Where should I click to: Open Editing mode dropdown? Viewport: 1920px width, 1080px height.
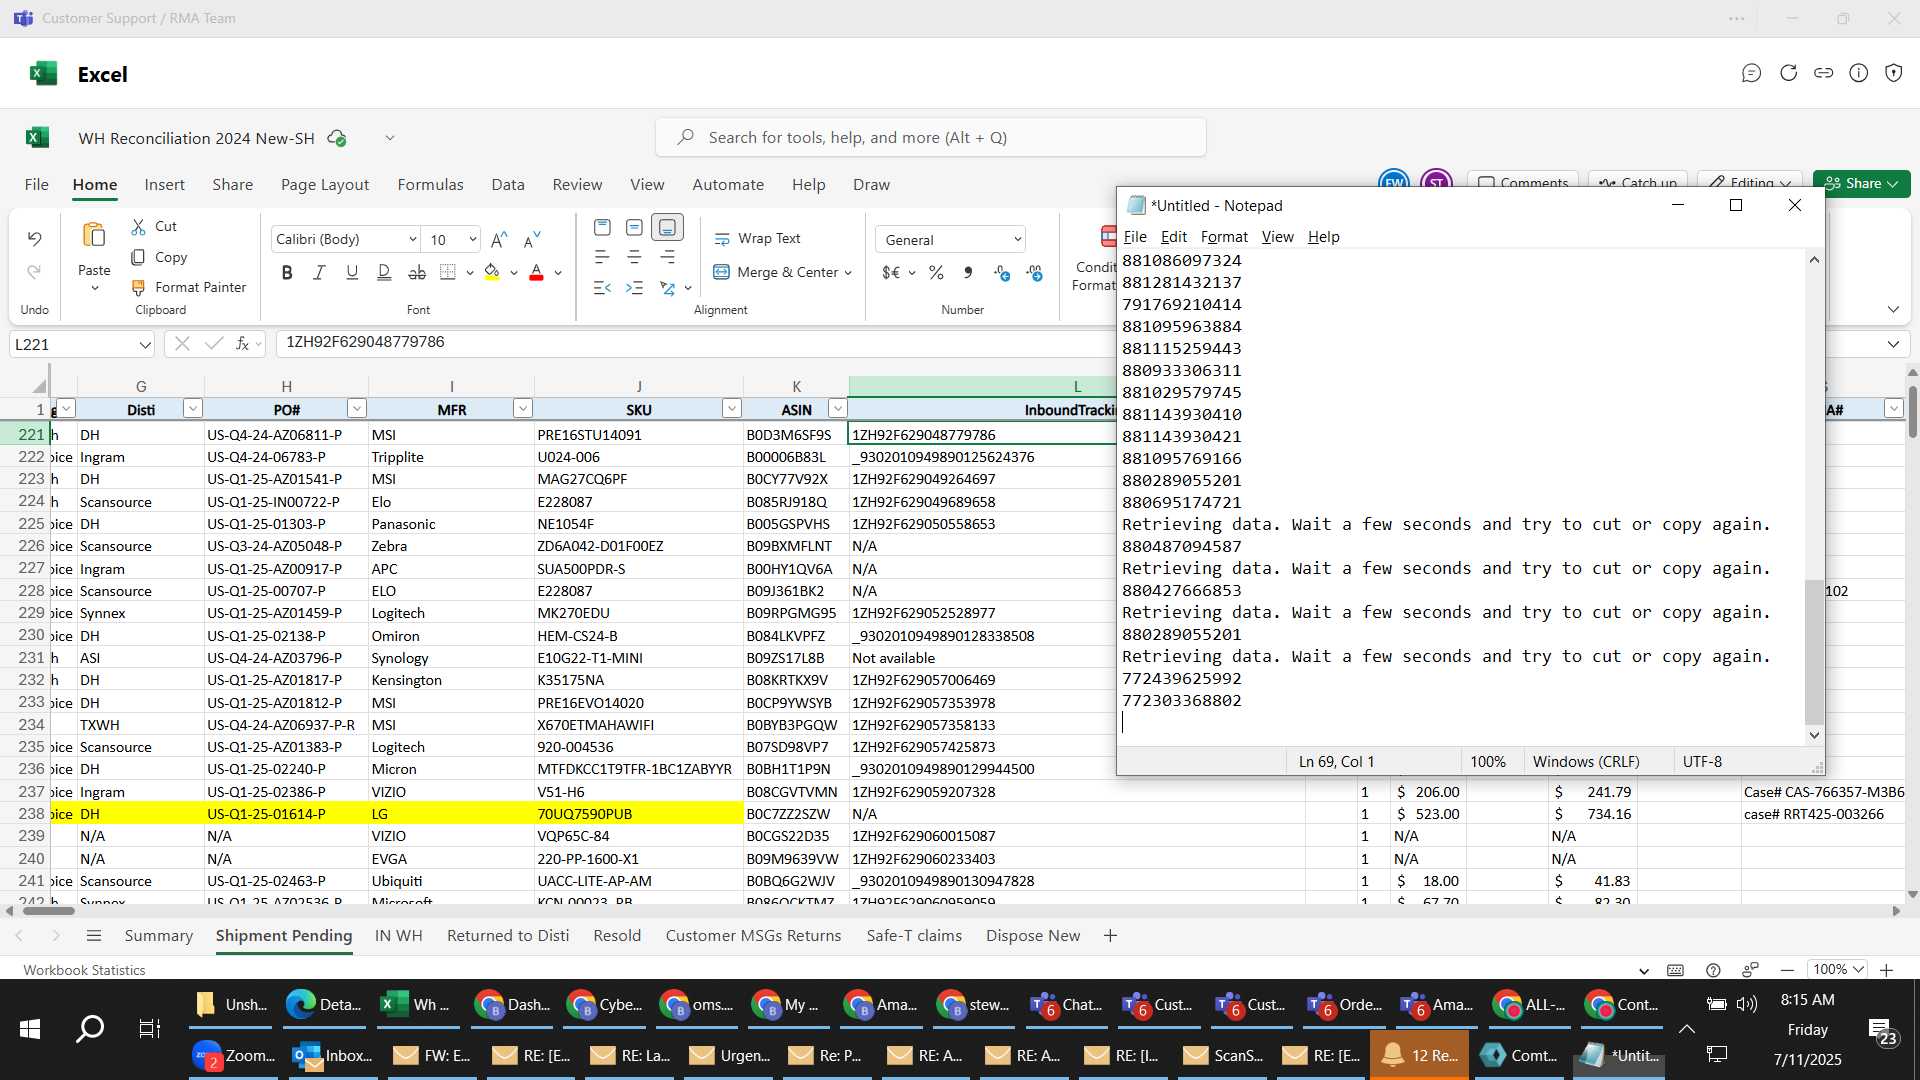[1749, 183]
